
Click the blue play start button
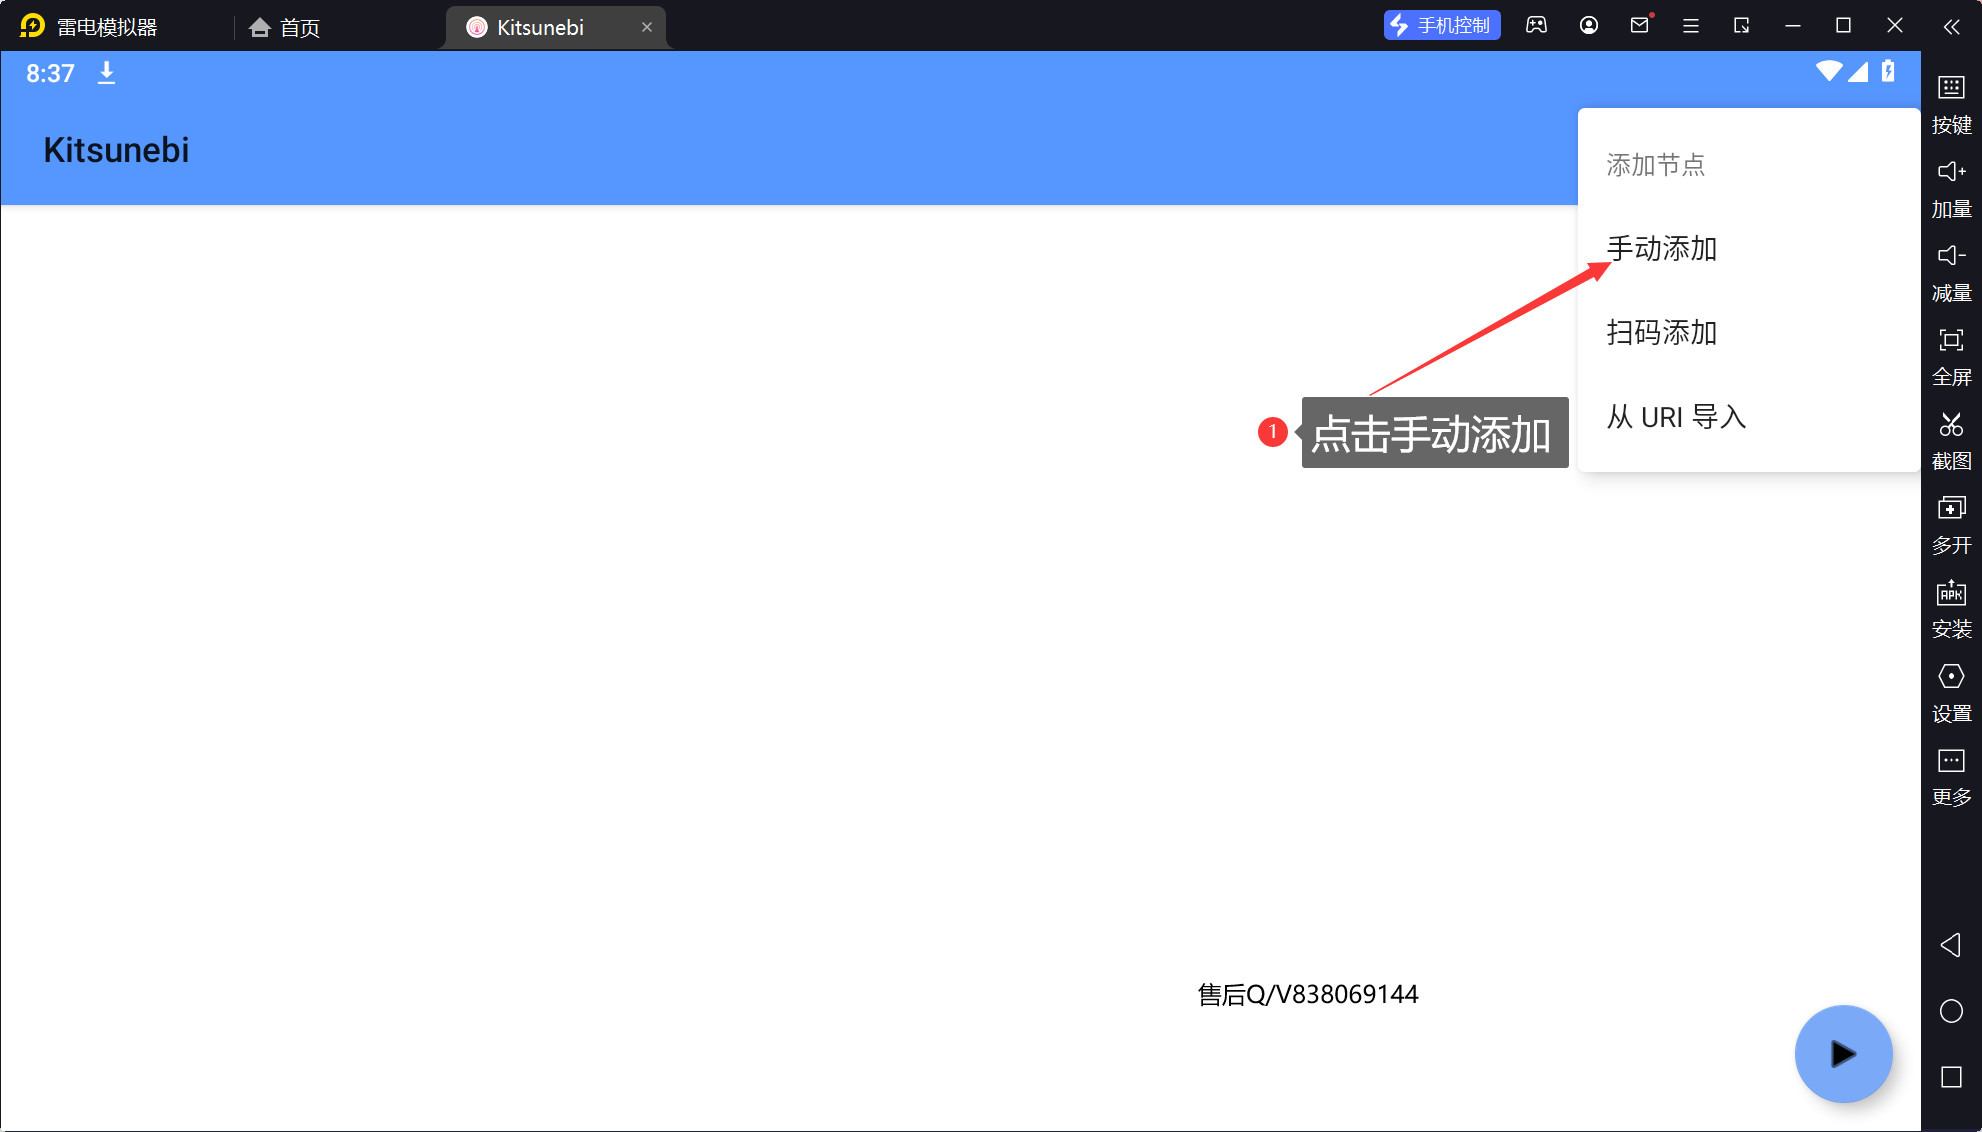(1842, 1053)
